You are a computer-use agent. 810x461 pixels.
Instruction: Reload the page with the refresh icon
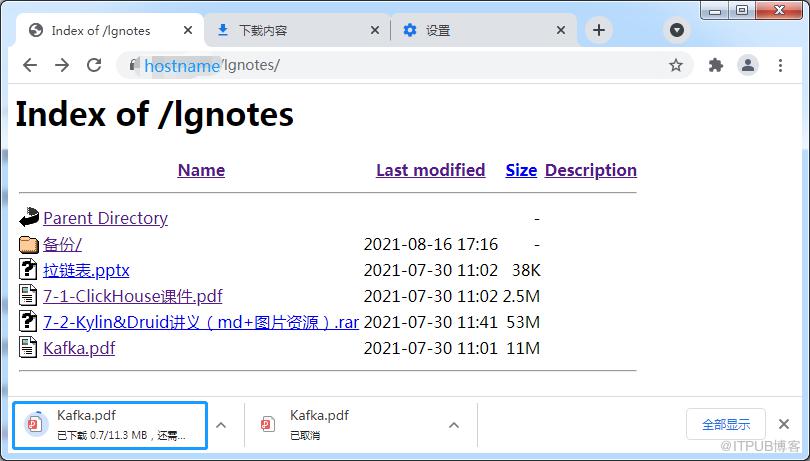(94, 65)
